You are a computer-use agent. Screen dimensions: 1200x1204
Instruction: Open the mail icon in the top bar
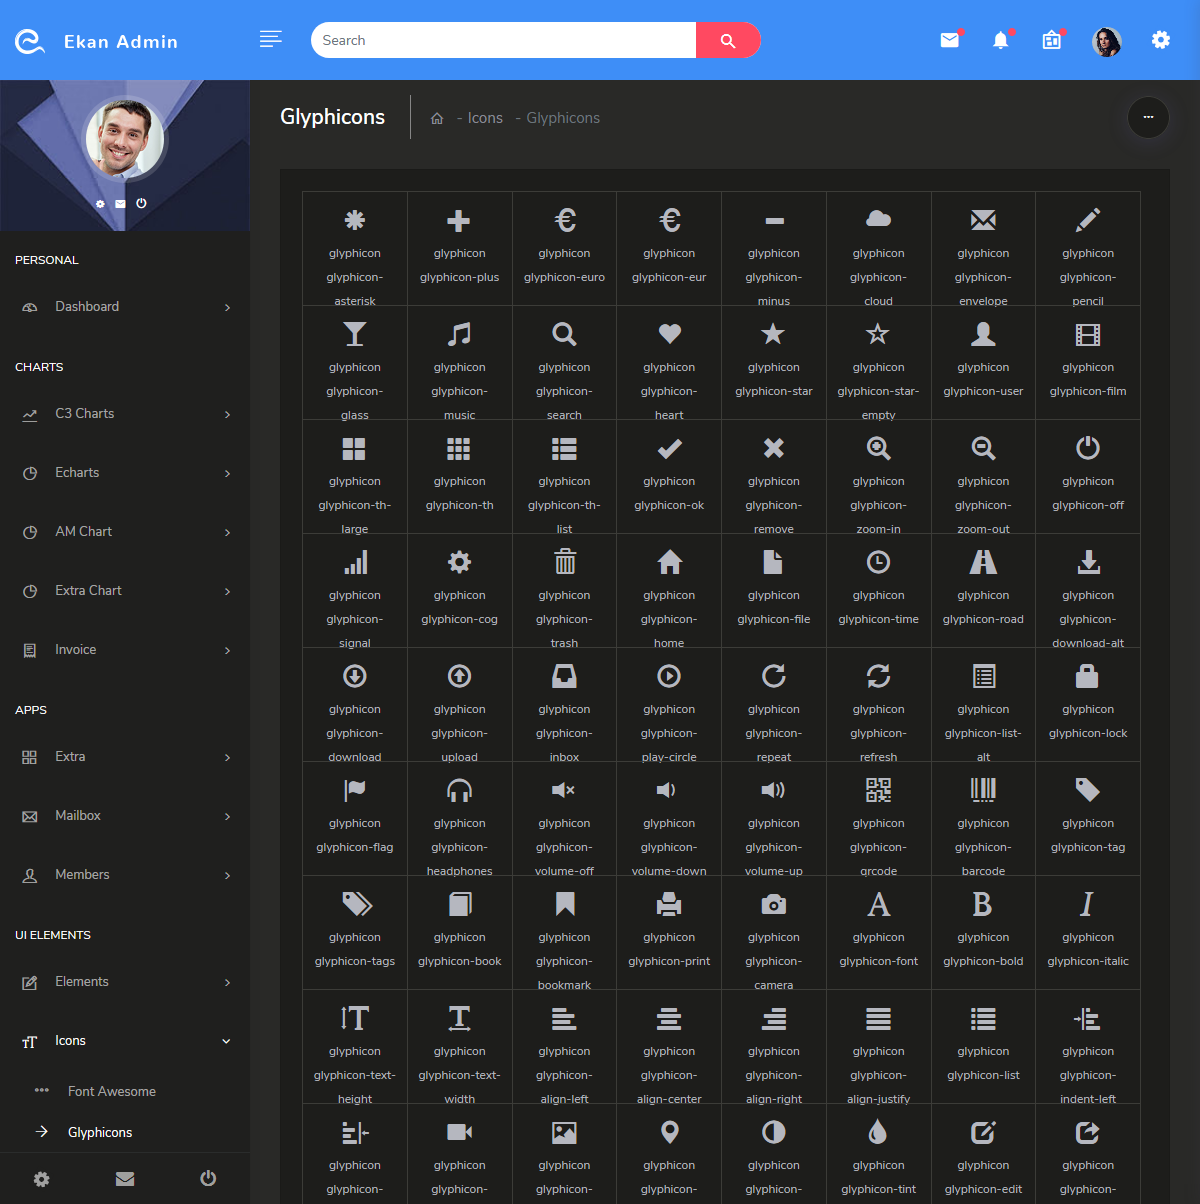click(x=948, y=40)
